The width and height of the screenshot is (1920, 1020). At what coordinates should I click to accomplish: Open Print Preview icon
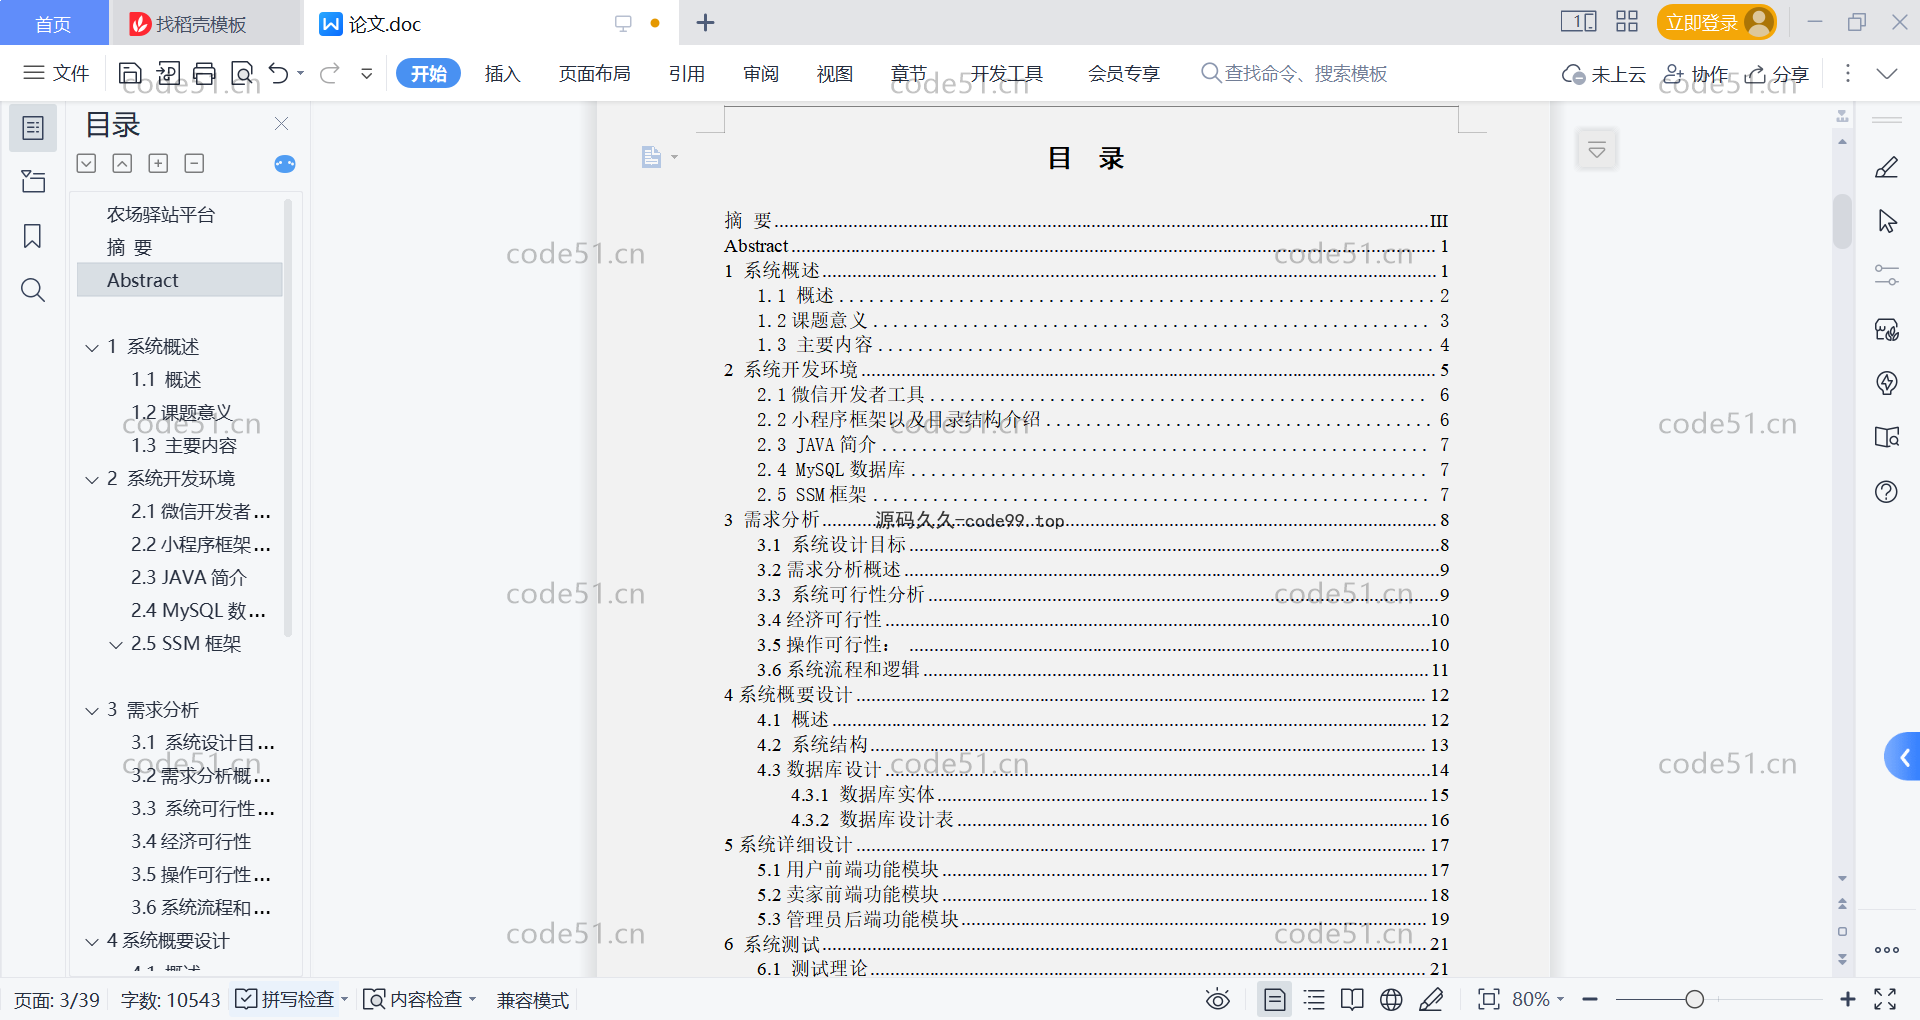[242, 73]
